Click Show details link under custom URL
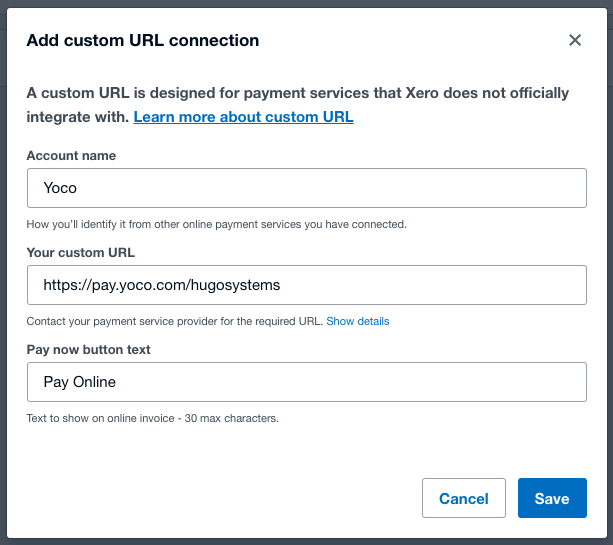Image resolution: width=613 pixels, height=545 pixels. tap(357, 321)
